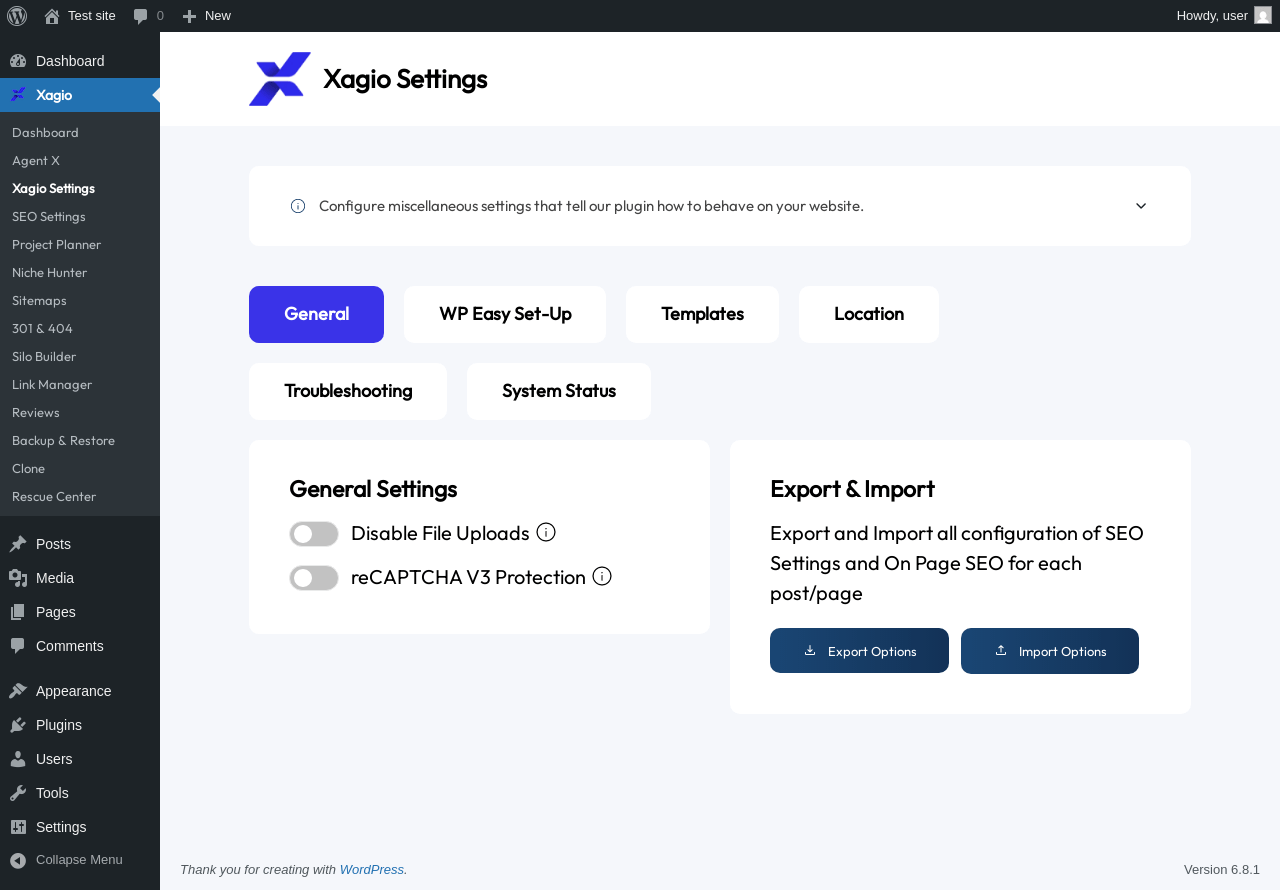1280x890 pixels.
Task: Click the download icon on Export Options
Action: [x=810, y=650]
